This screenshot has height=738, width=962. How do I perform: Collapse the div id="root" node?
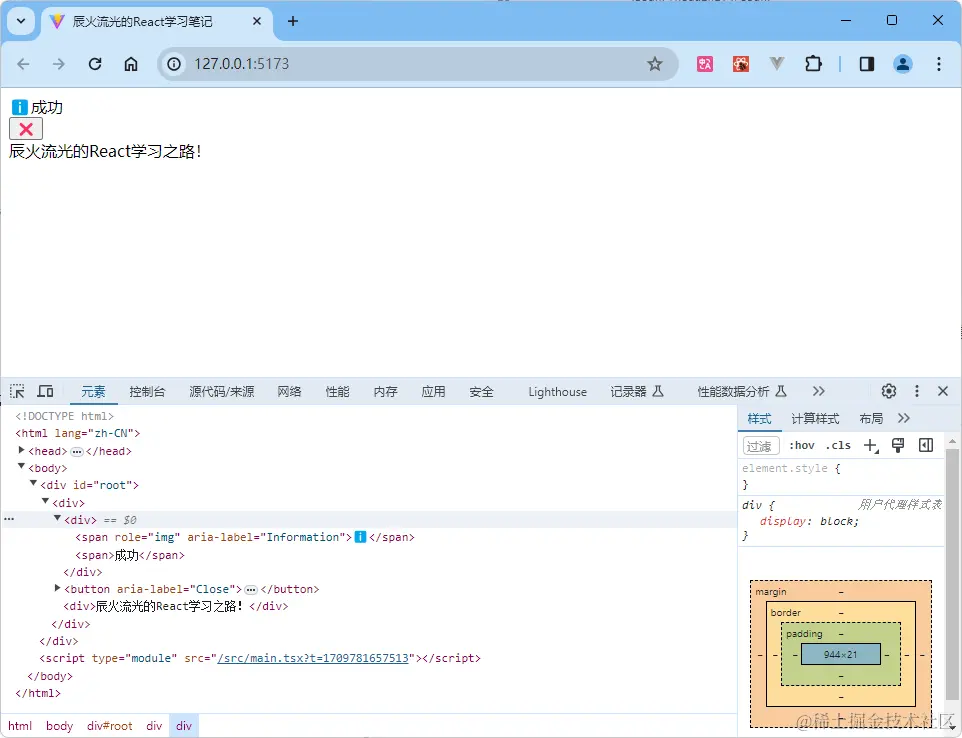tap(34, 484)
